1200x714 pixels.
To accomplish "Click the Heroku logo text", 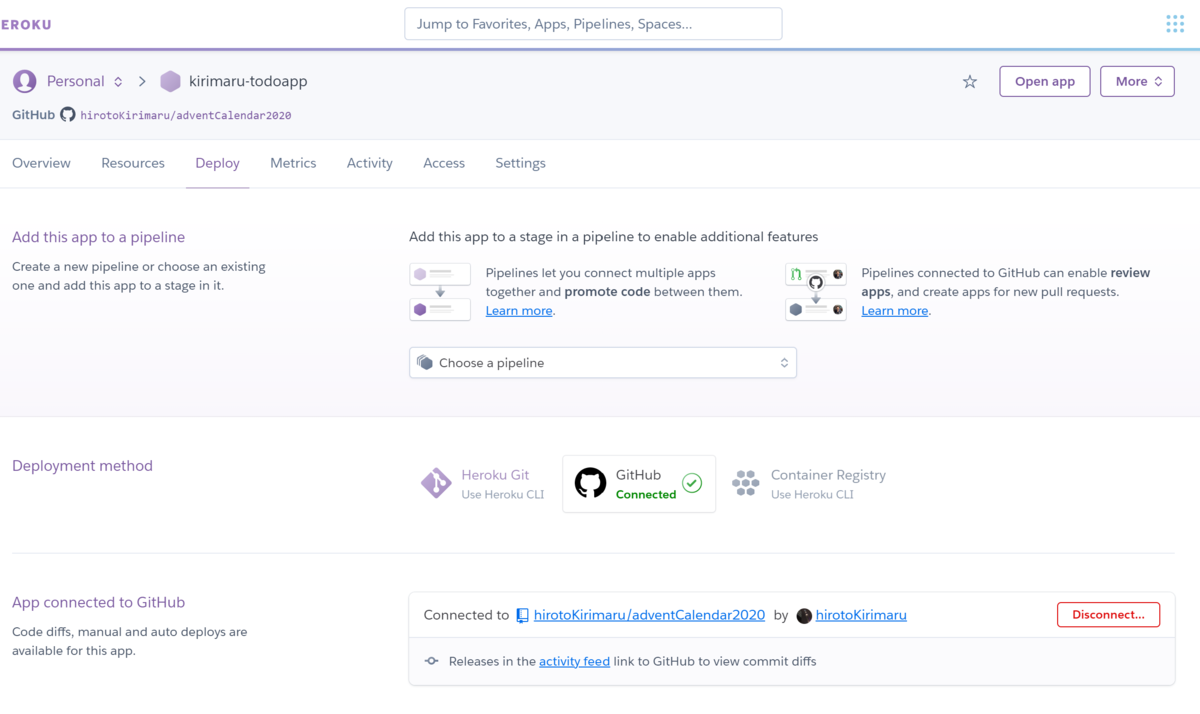I will click(x=26, y=24).
